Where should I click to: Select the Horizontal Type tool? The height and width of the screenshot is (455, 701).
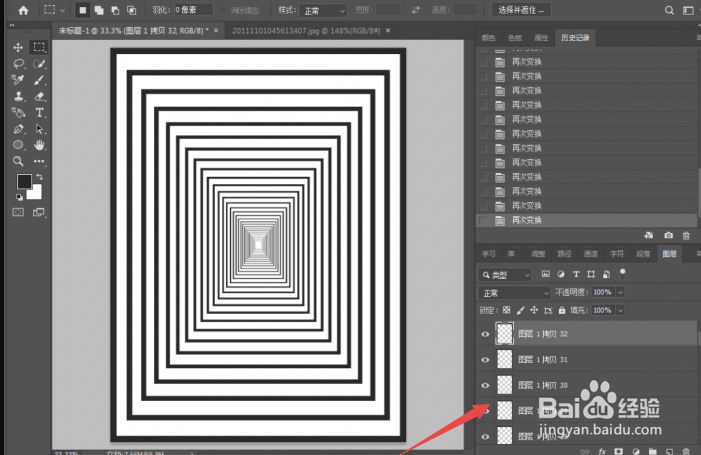pyautogui.click(x=39, y=113)
